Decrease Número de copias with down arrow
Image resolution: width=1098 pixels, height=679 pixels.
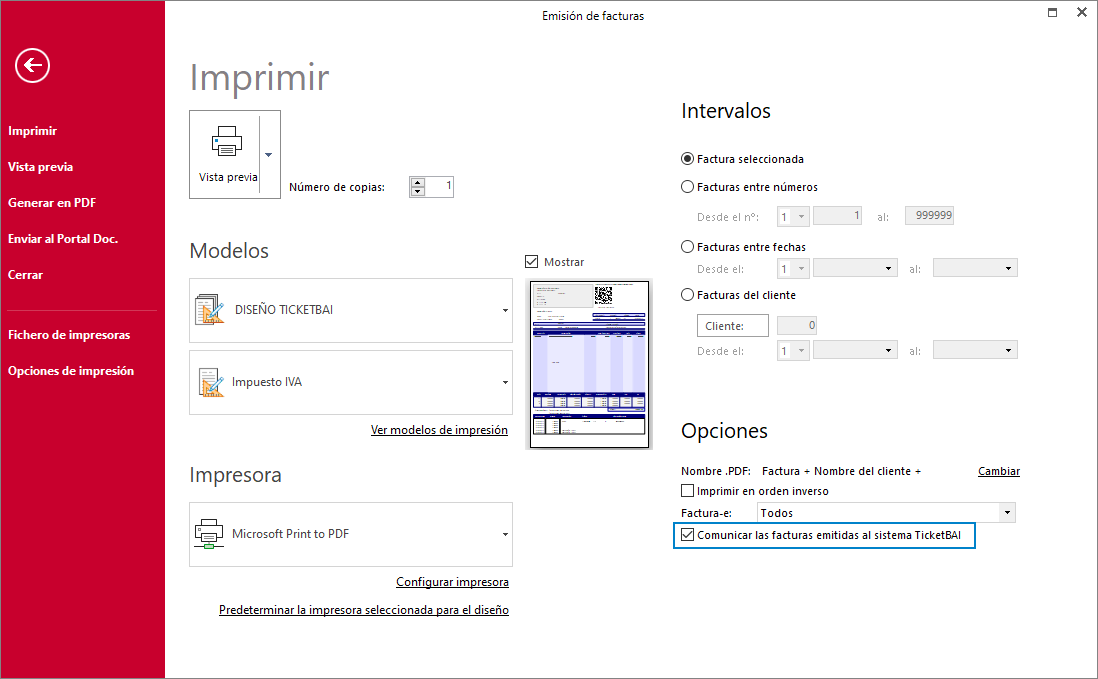[418, 191]
